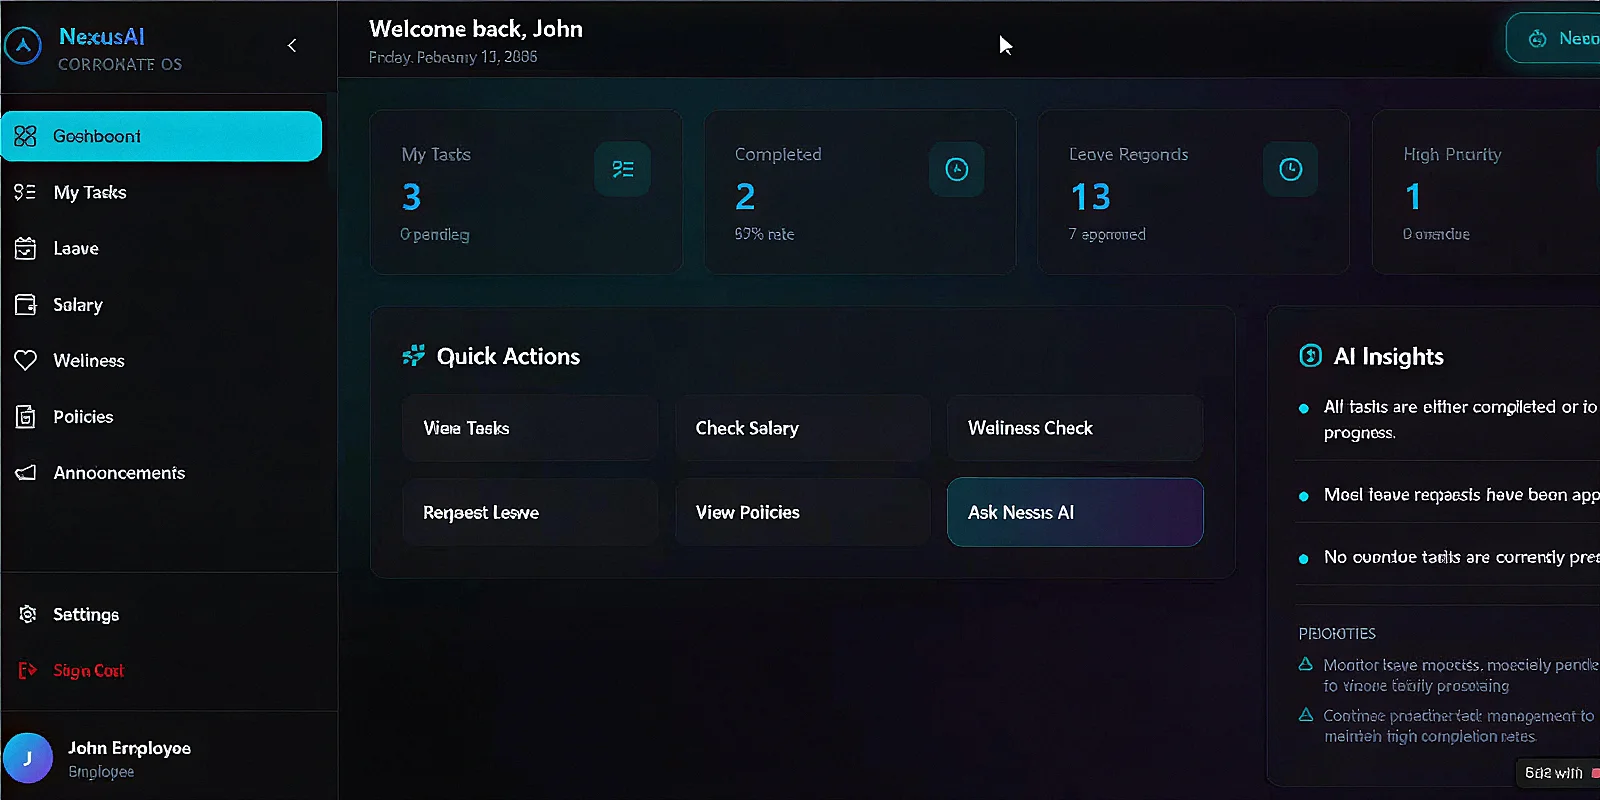Click the Policies document icon
This screenshot has height=800, width=1600.
(26, 417)
